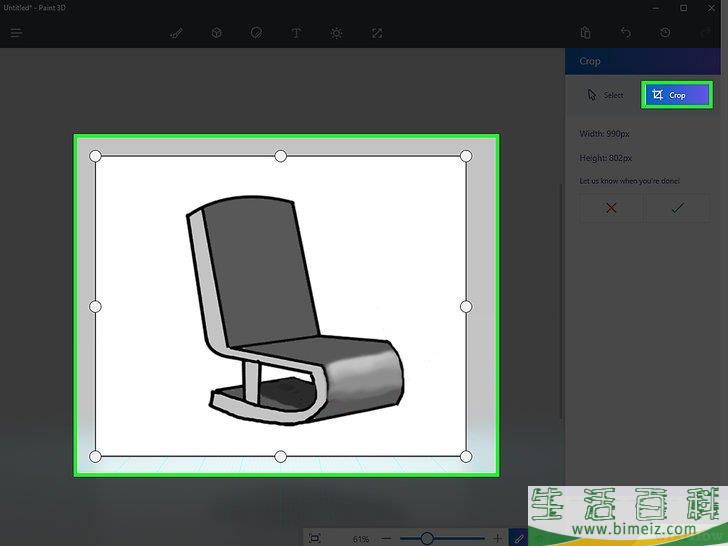The image size is (728, 546).
Task: Cancel the crop with the red X
Action: pos(611,208)
